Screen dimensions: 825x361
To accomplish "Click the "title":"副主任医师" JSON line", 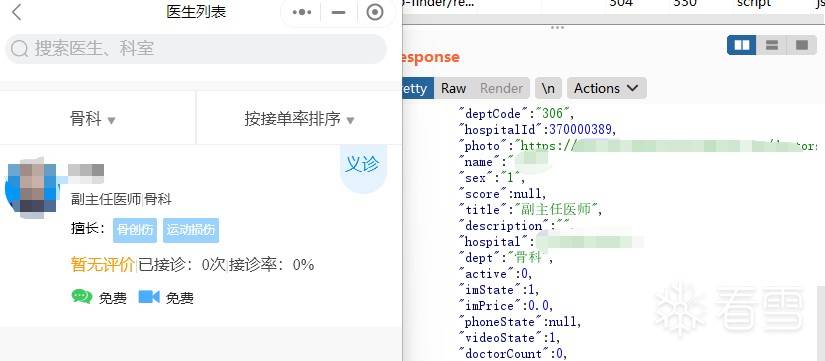I will [530, 209].
